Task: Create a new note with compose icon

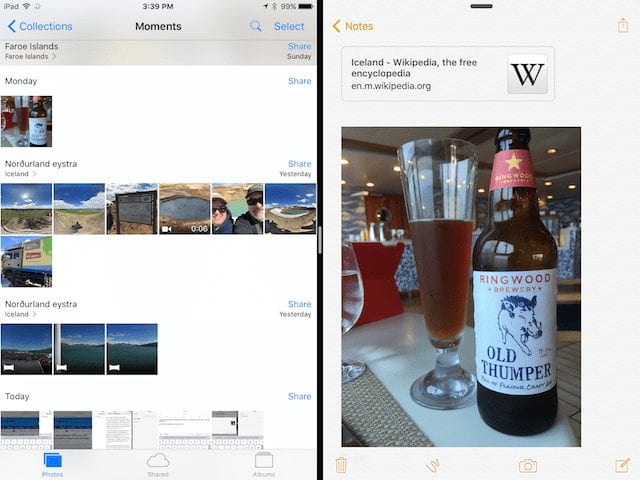Action: point(622,465)
